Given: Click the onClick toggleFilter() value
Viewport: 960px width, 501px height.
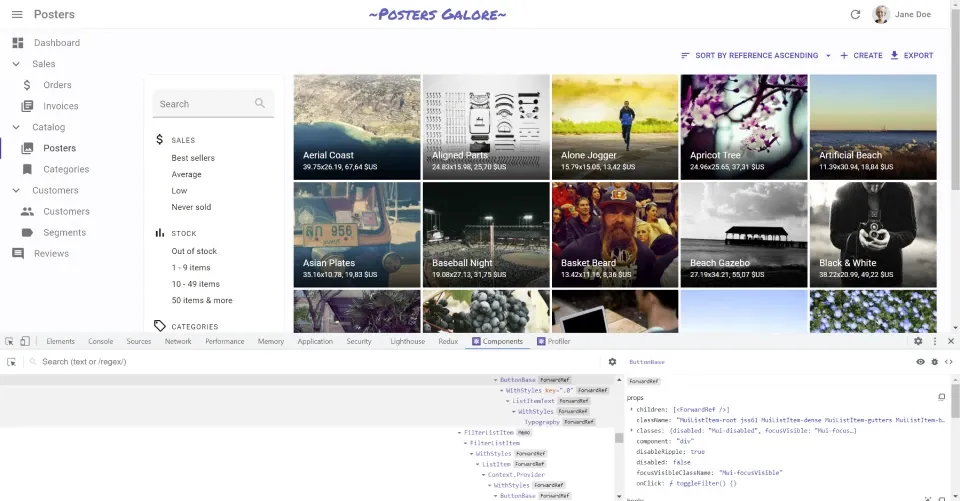Looking at the screenshot, I should coord(703,483).
